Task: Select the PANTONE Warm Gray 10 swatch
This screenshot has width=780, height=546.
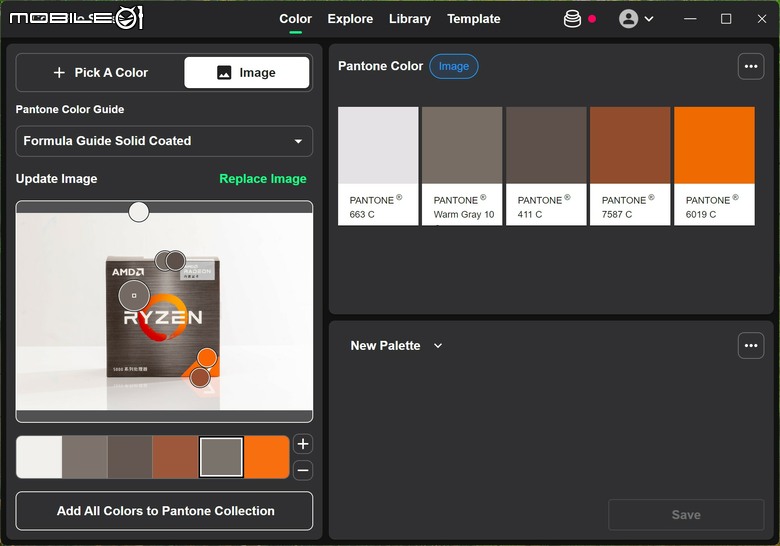Action: click(x=462, y=166)
